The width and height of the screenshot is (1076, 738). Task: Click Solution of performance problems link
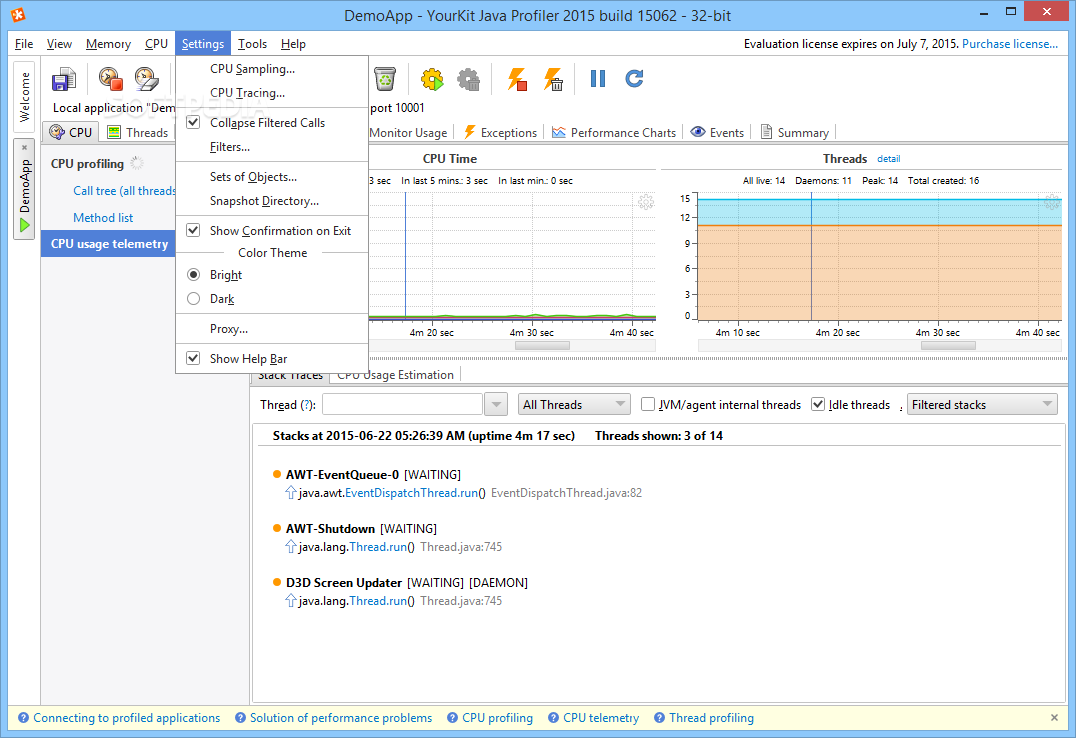point(340,717)
